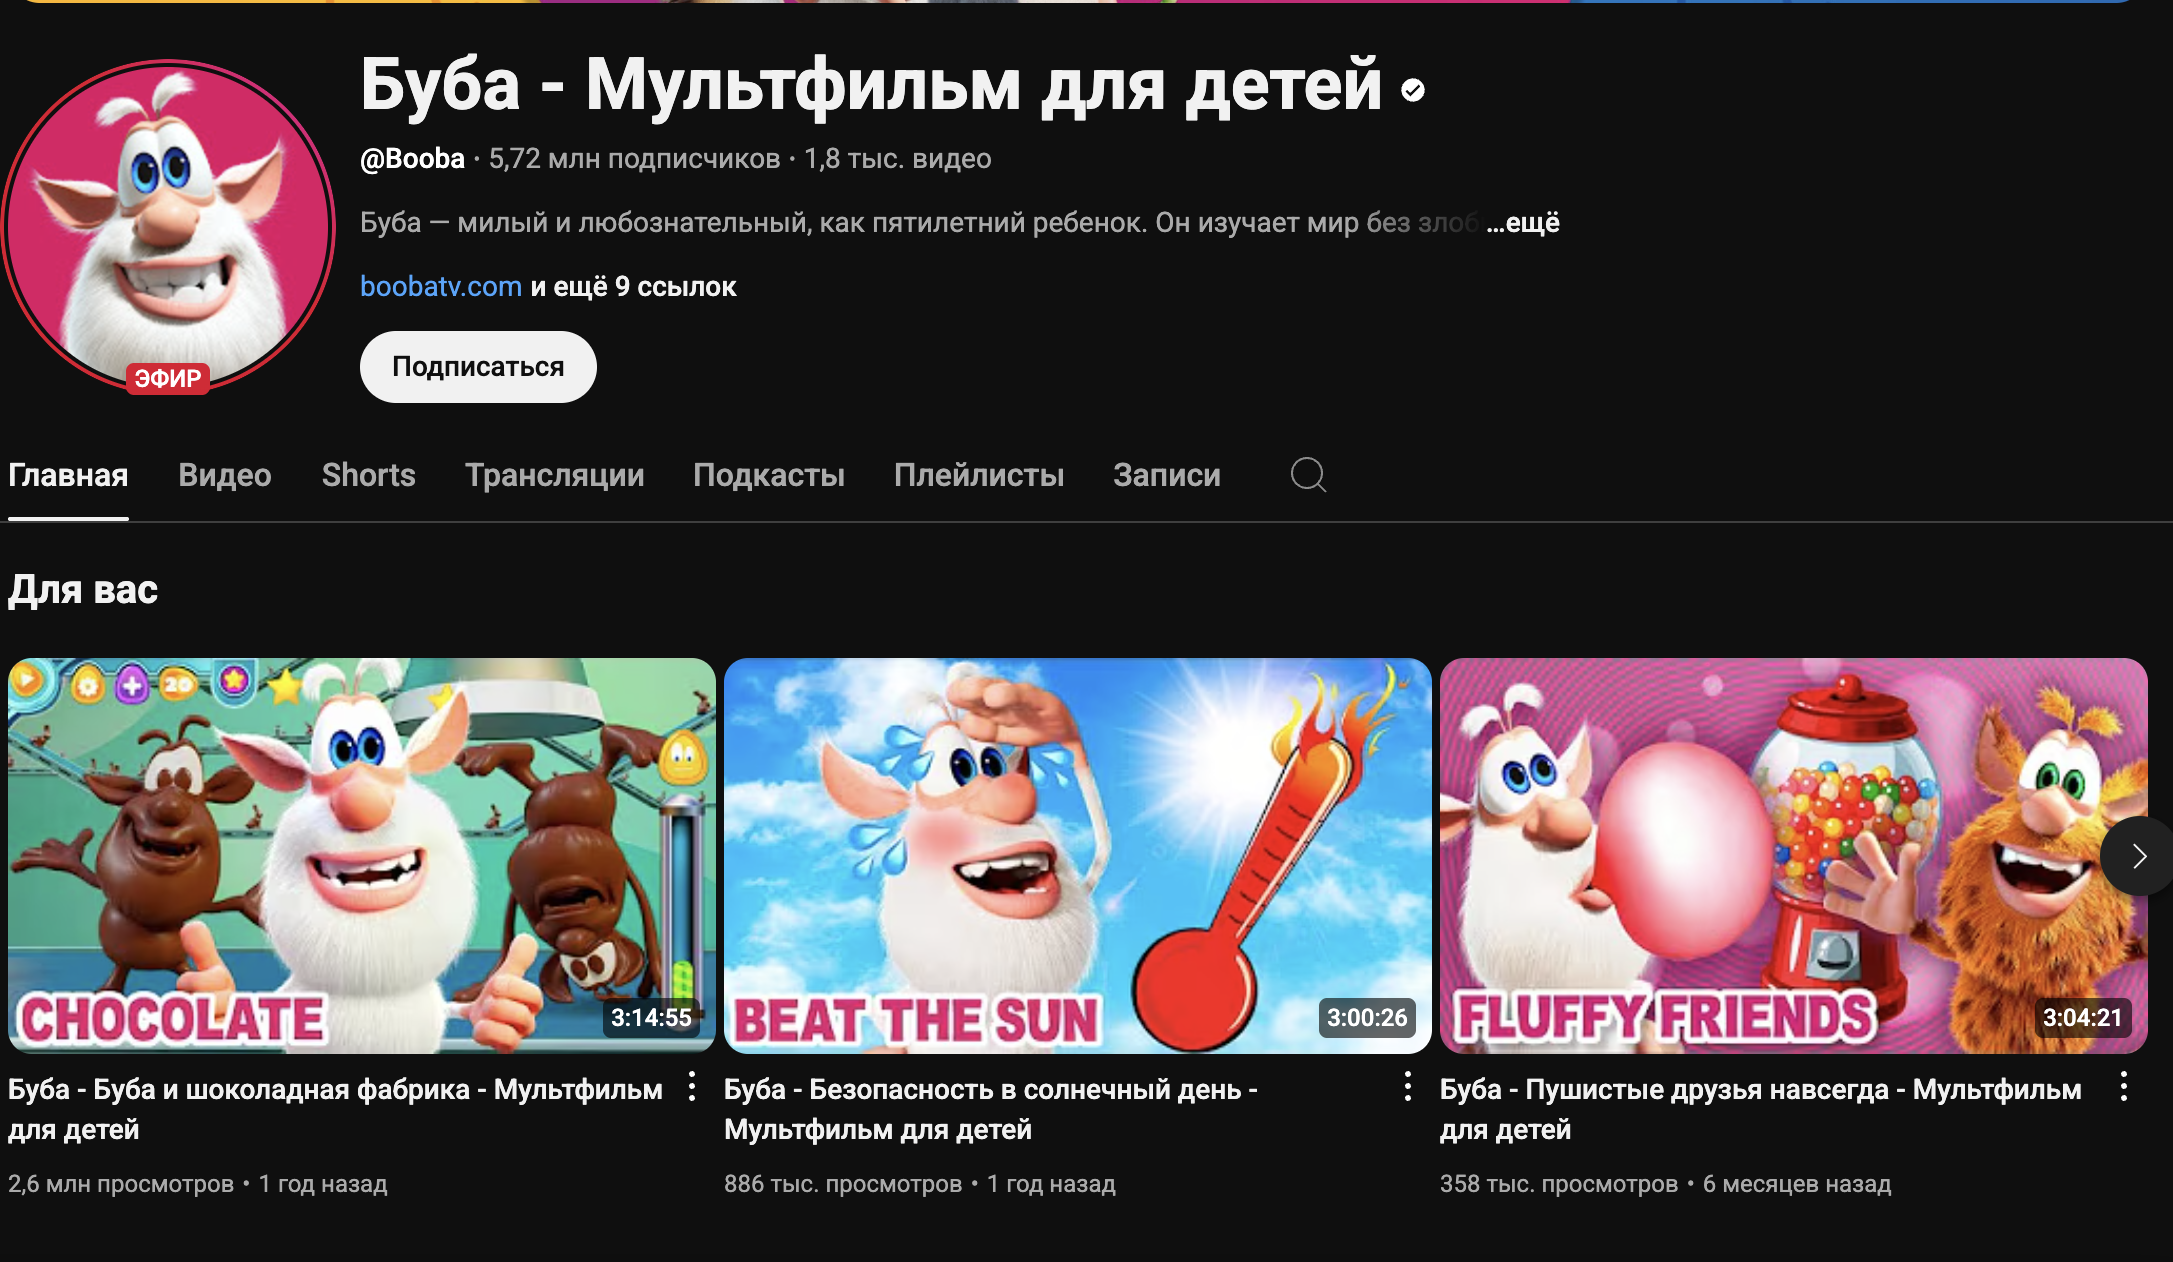Open the boobatv.com link
The height and width of the screenshot is (1262, 2173).
point(441,287)
